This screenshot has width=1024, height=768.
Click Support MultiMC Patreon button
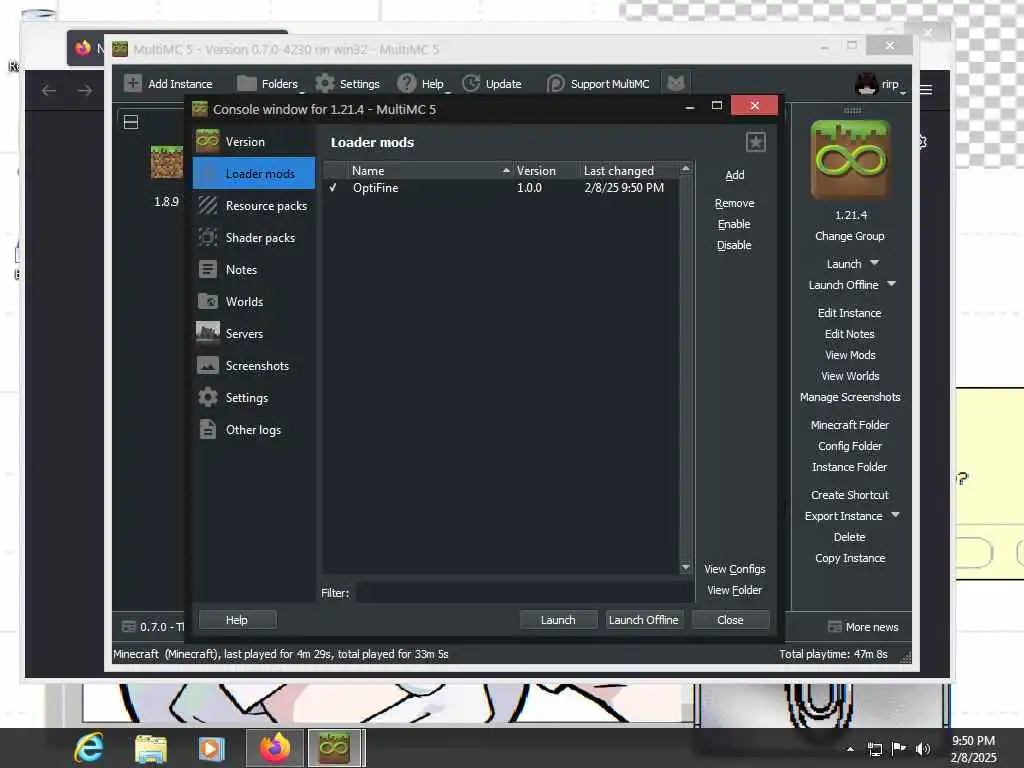point(598,84)
